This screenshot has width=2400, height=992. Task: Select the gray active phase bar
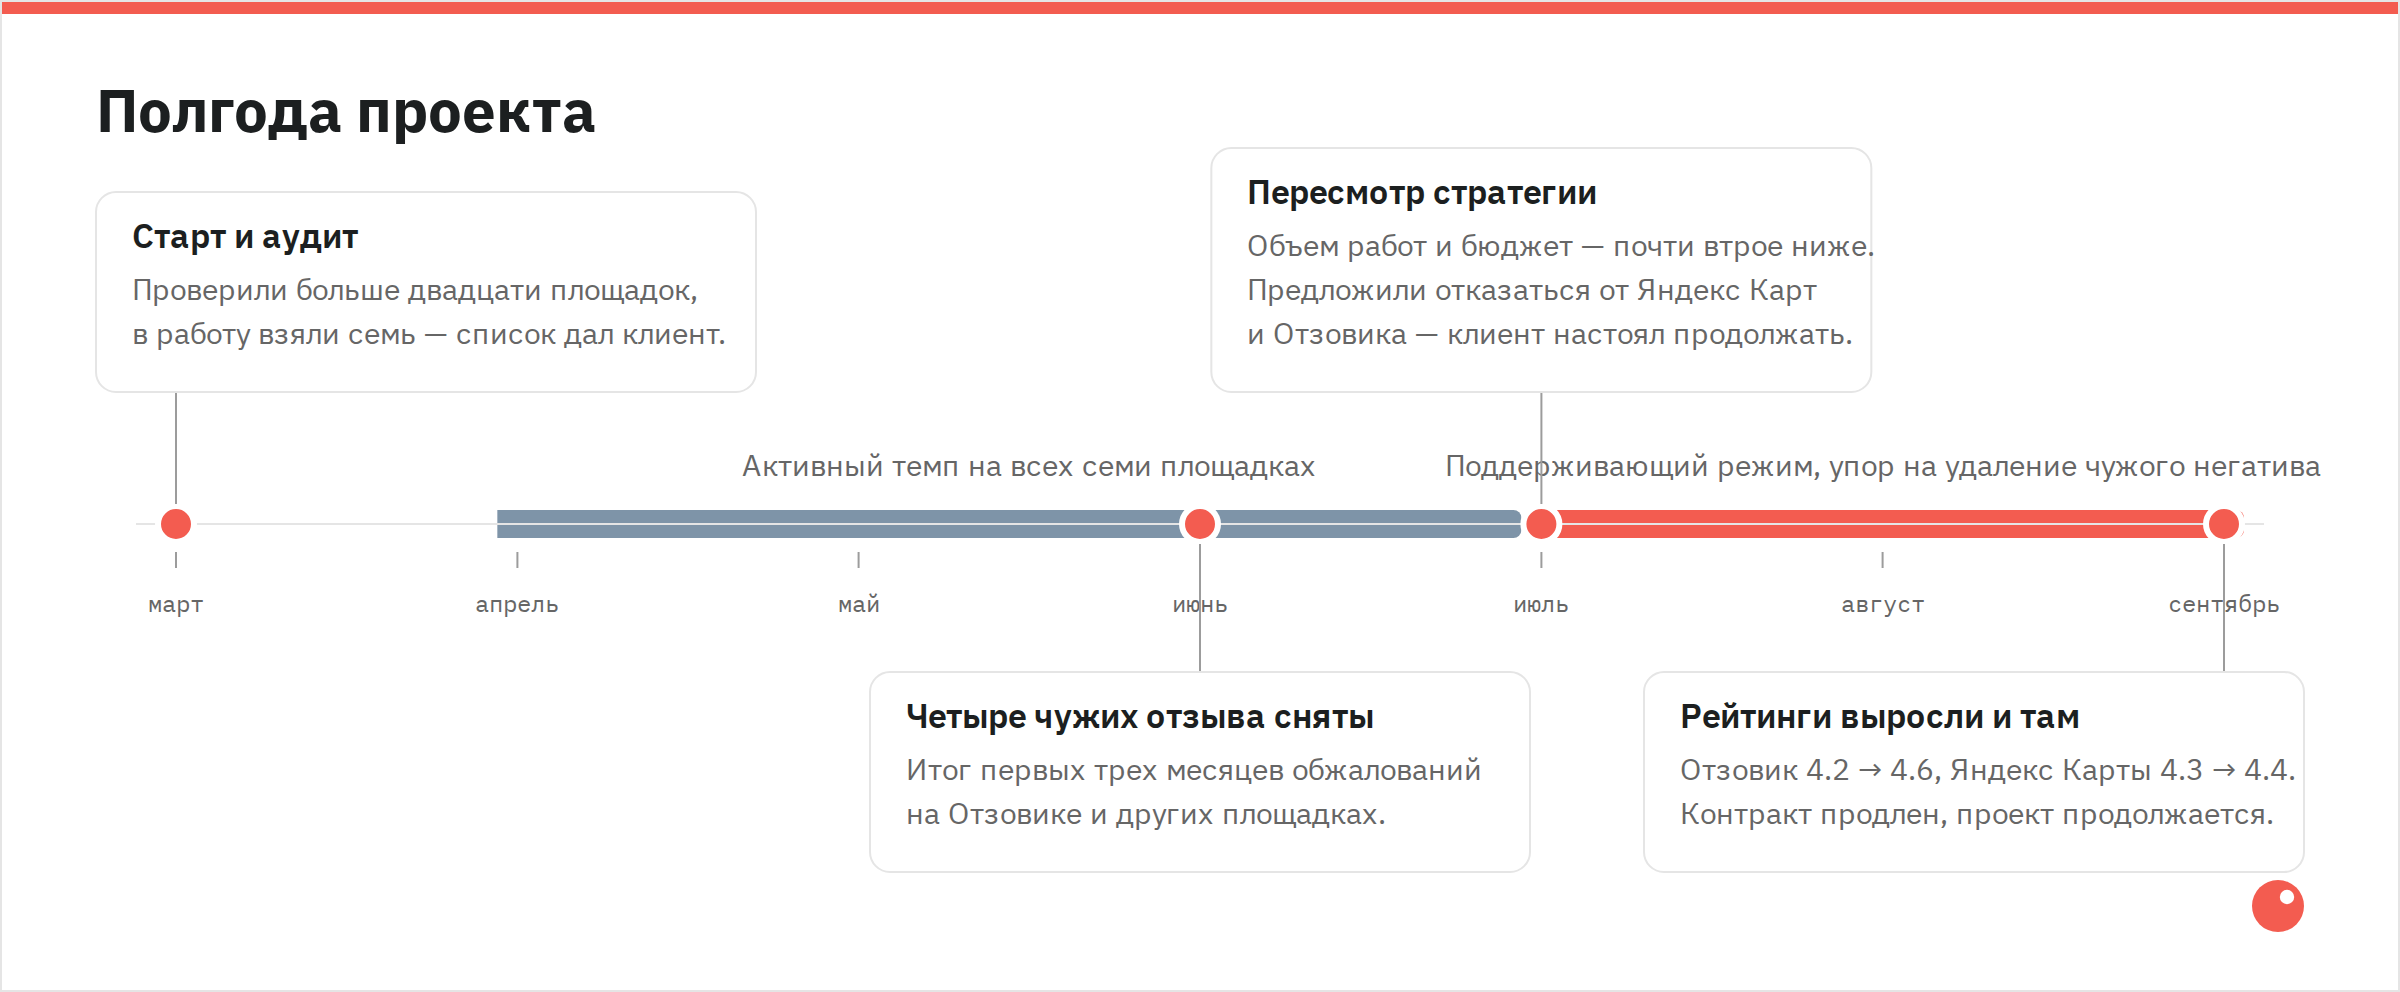(1009, 524)
